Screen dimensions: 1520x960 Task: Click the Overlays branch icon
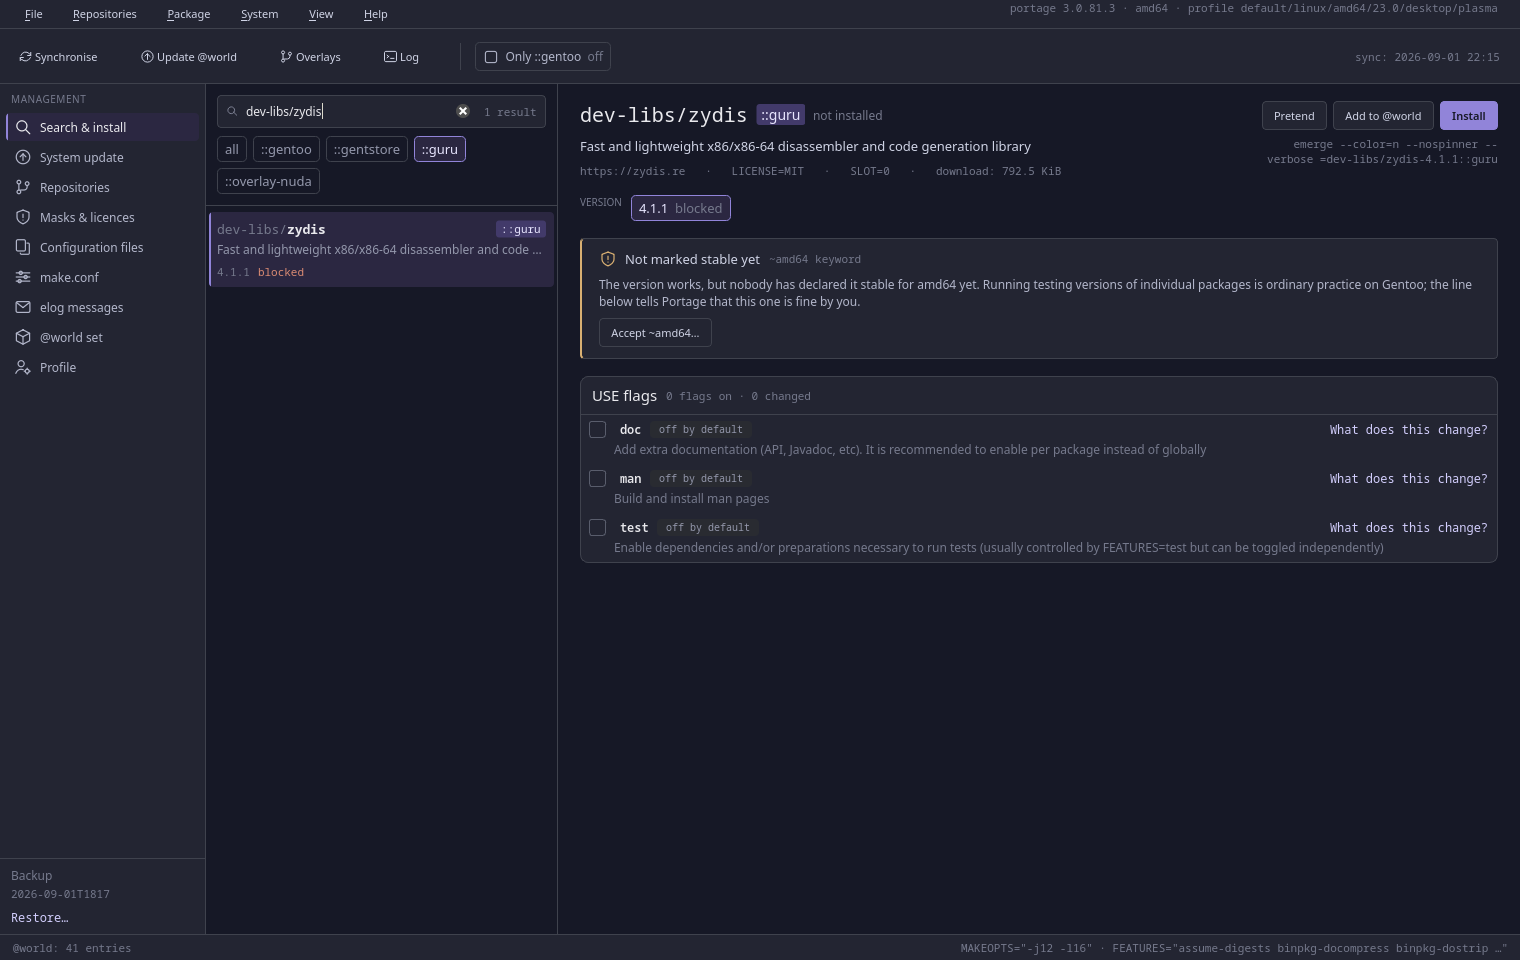[286, 57]
